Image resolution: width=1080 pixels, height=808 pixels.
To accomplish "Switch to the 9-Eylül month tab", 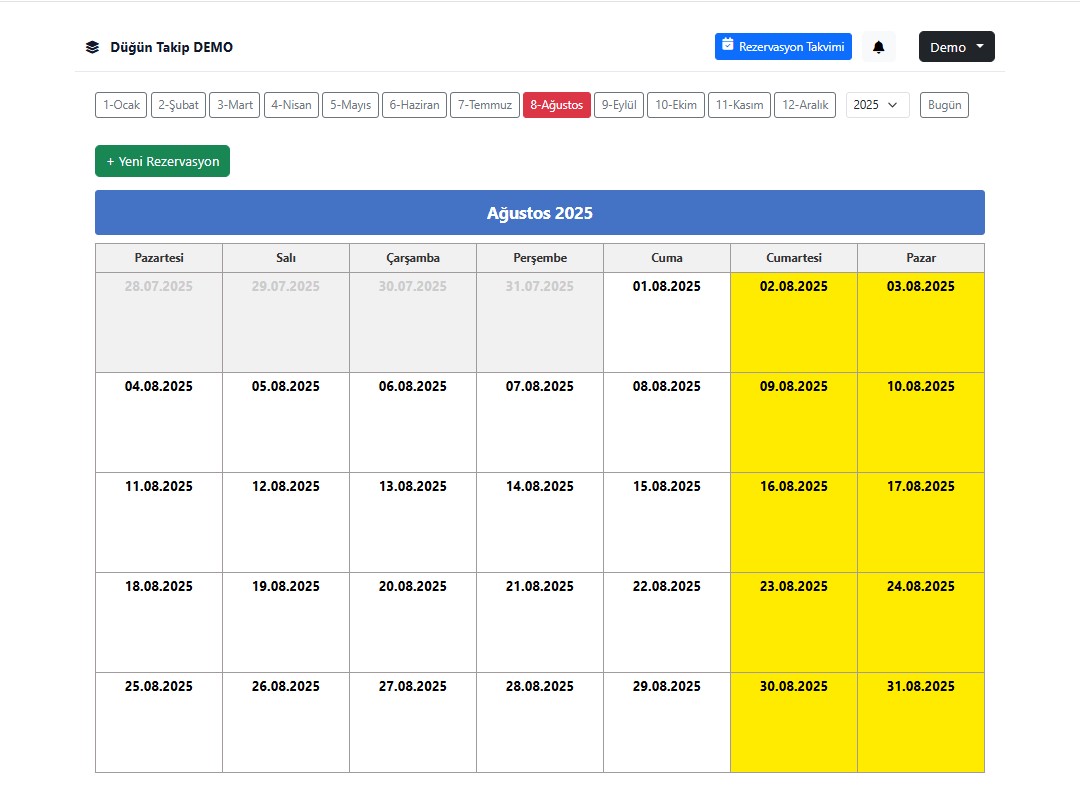I will point(619,105).
